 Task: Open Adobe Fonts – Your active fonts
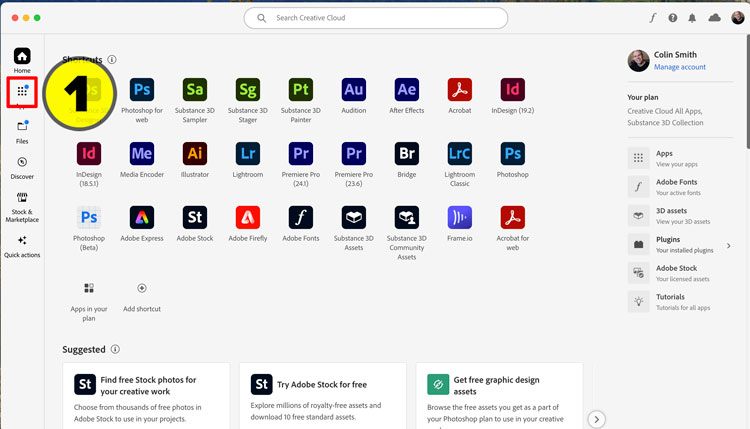click(x=679, y=187)
